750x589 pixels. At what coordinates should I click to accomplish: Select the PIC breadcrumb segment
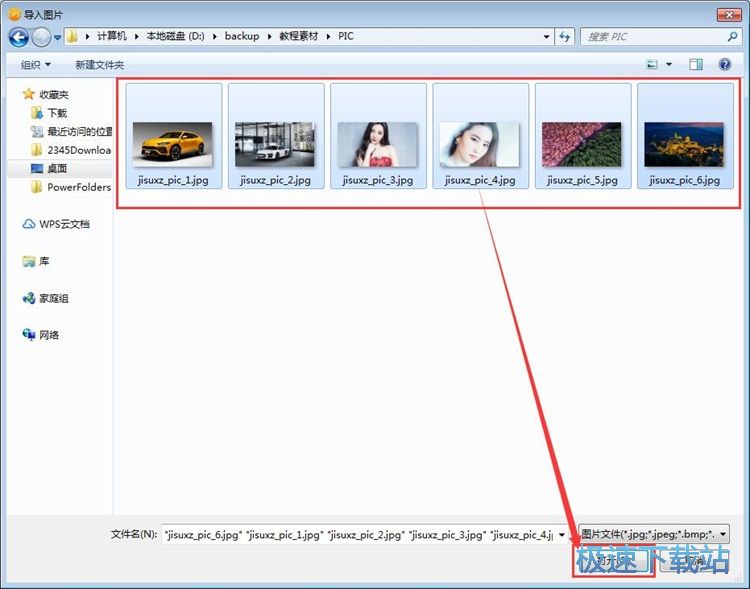point(346,36)
